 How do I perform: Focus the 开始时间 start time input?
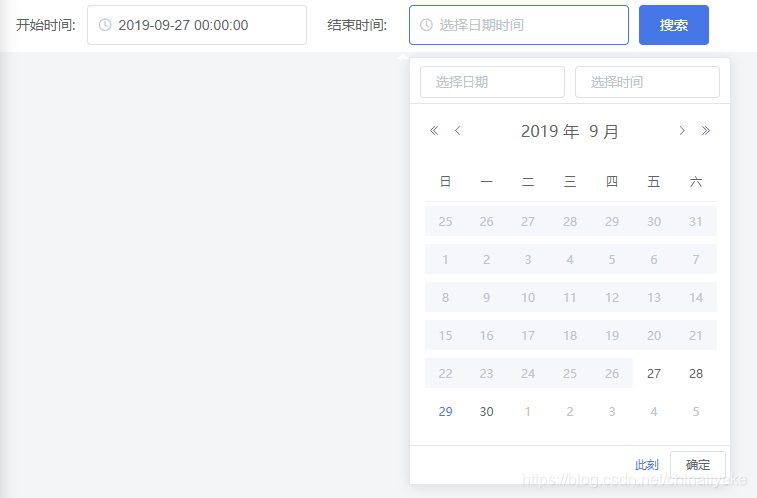tap(197, 25)
